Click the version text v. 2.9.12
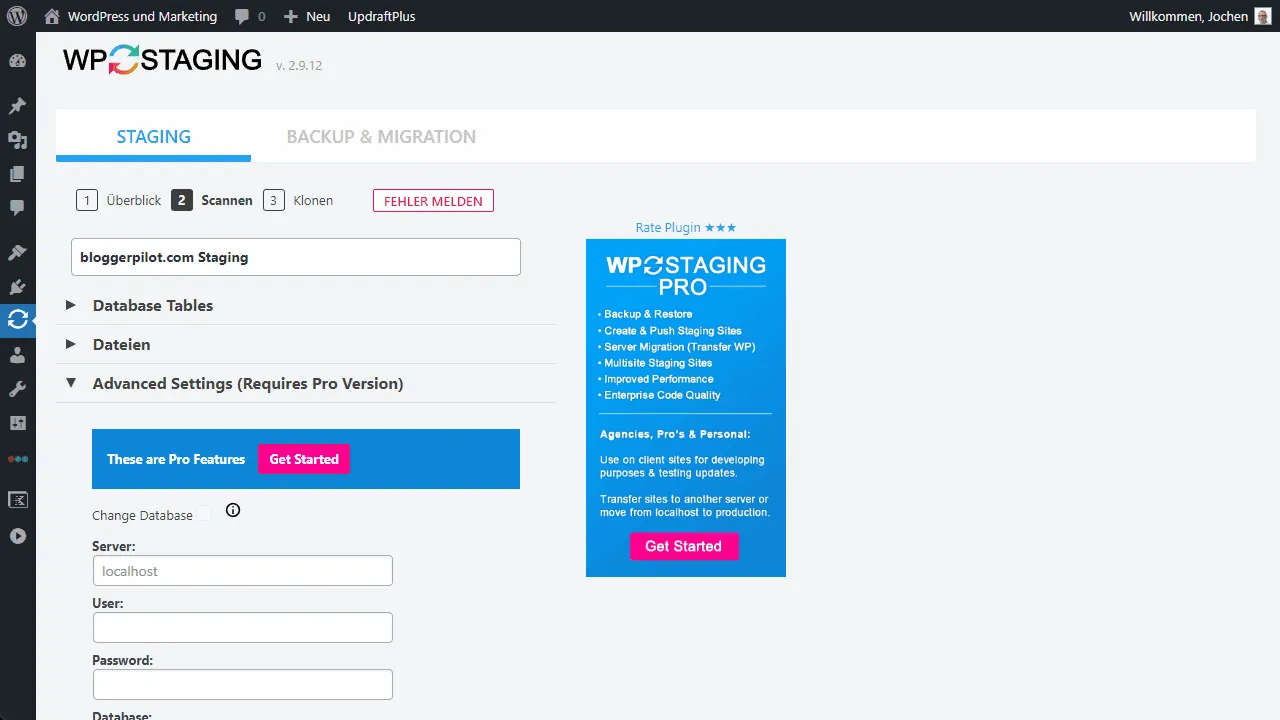This screenshot has height=720, width=1280. (299, 65)
